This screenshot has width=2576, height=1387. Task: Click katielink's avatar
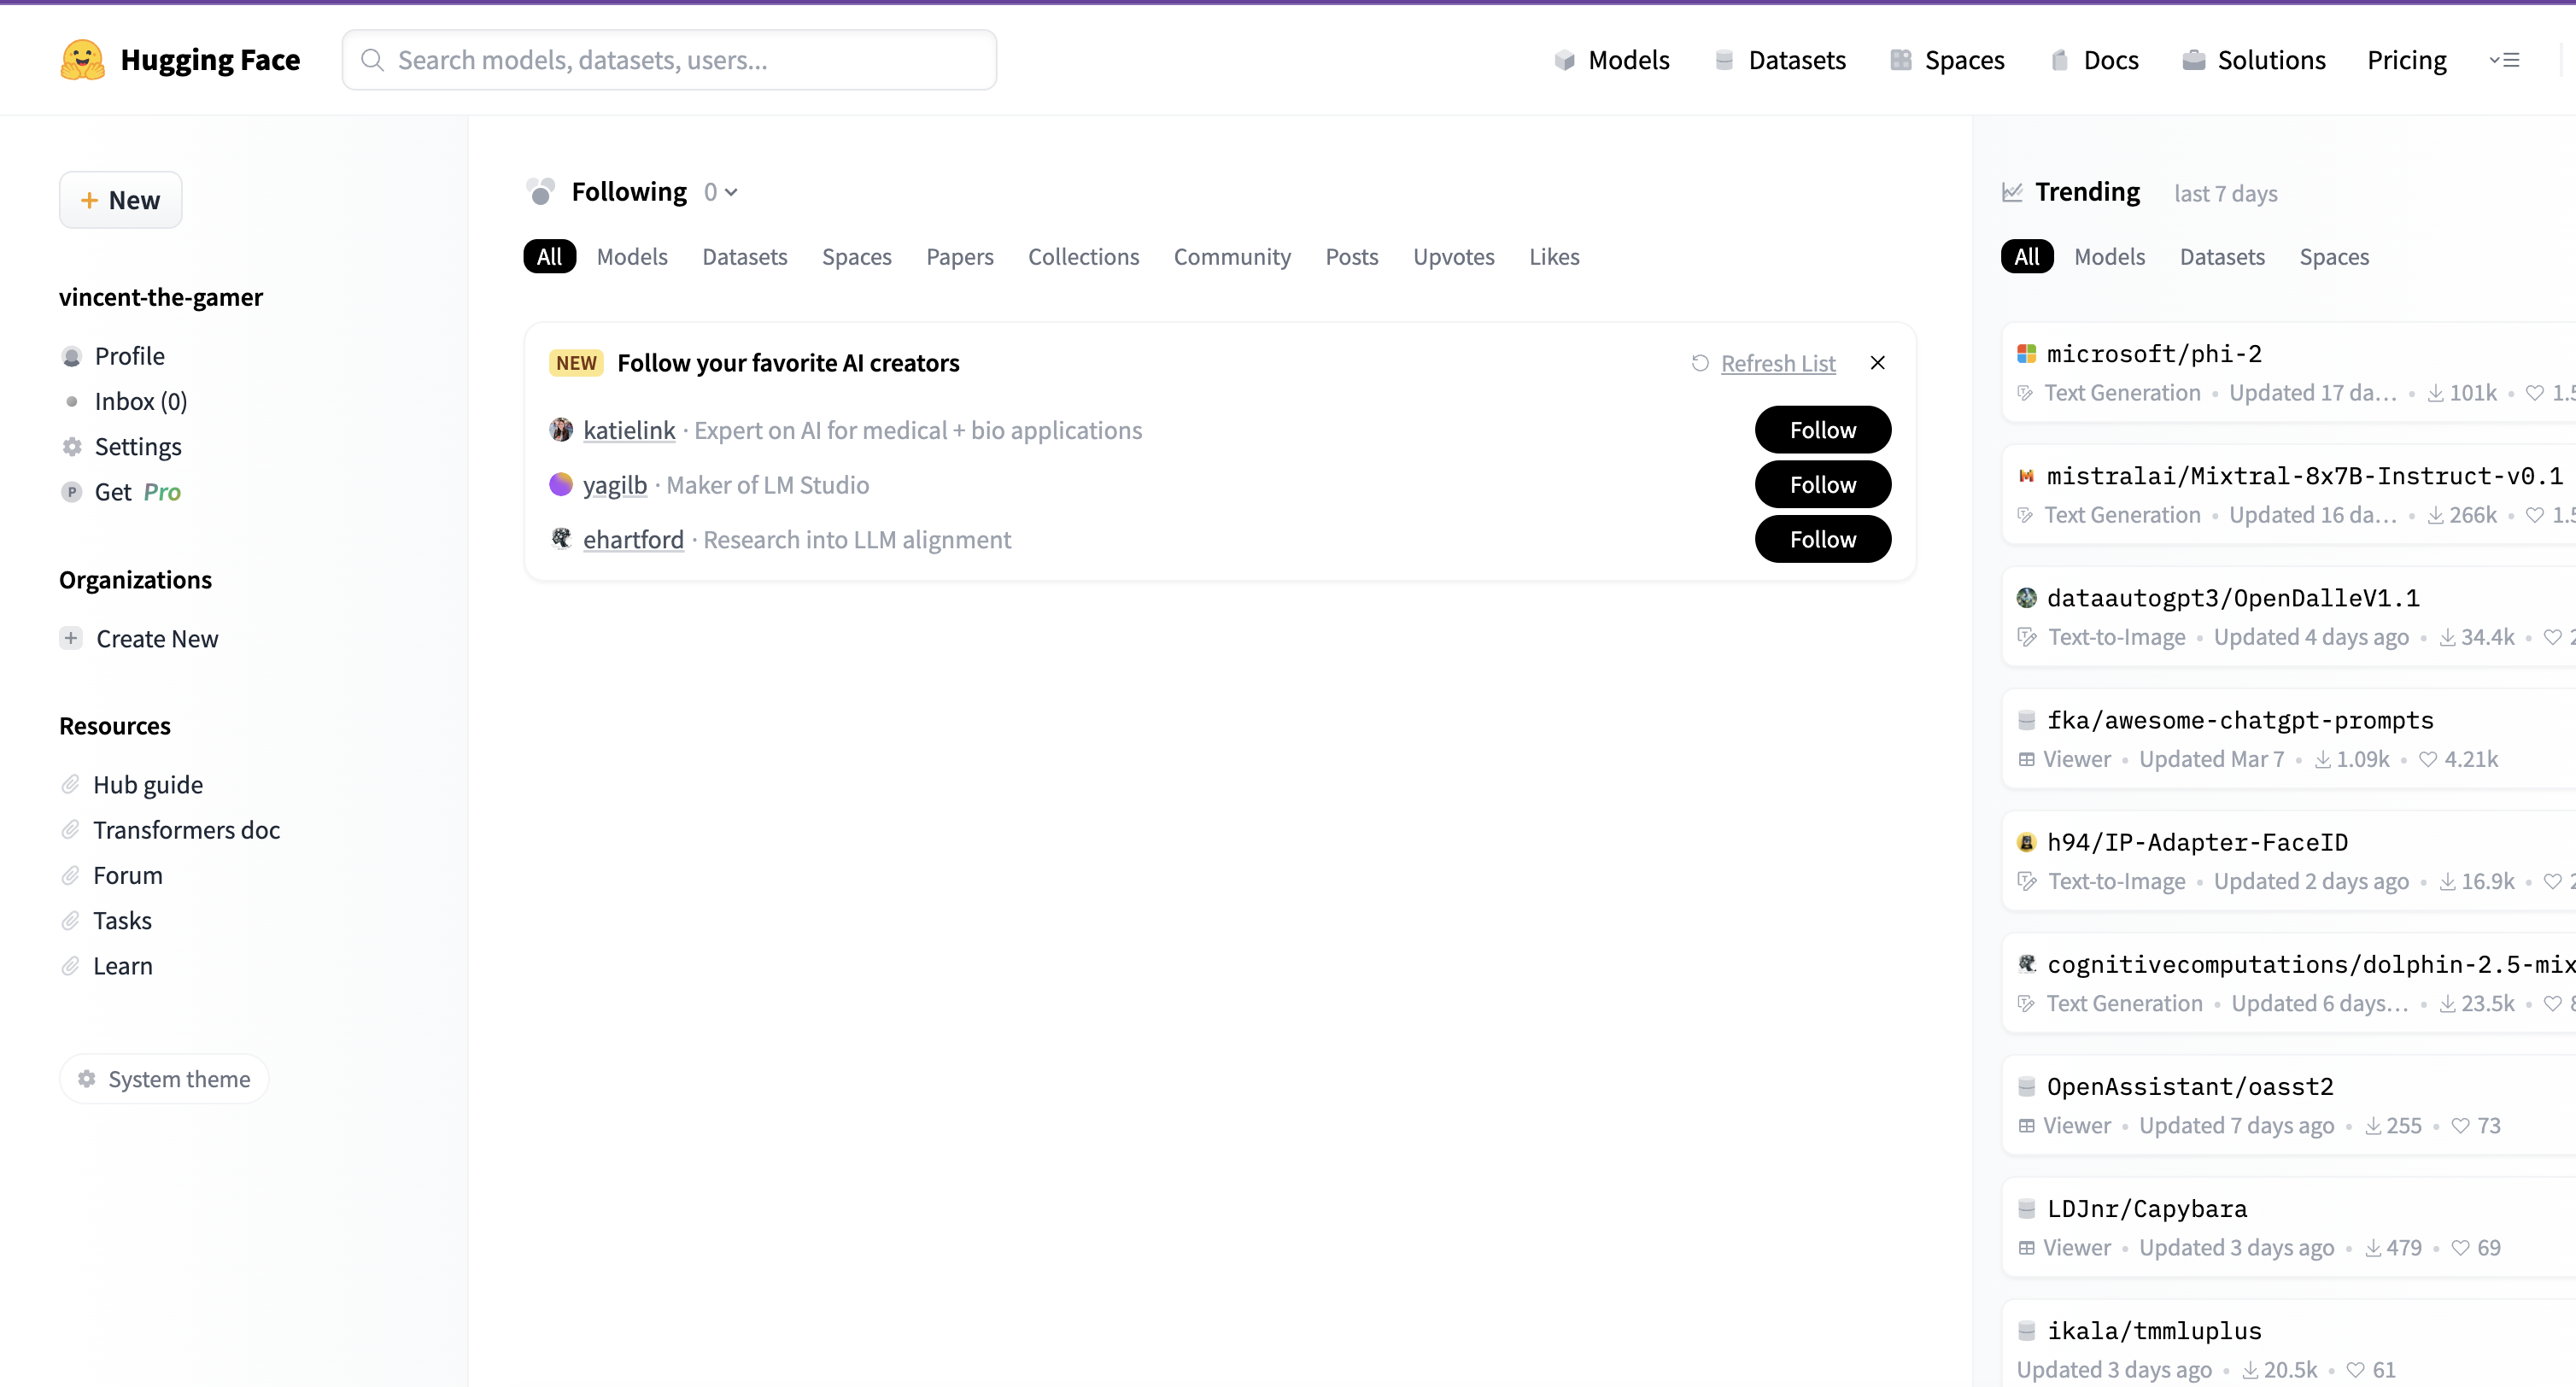[x=561, y=430]
